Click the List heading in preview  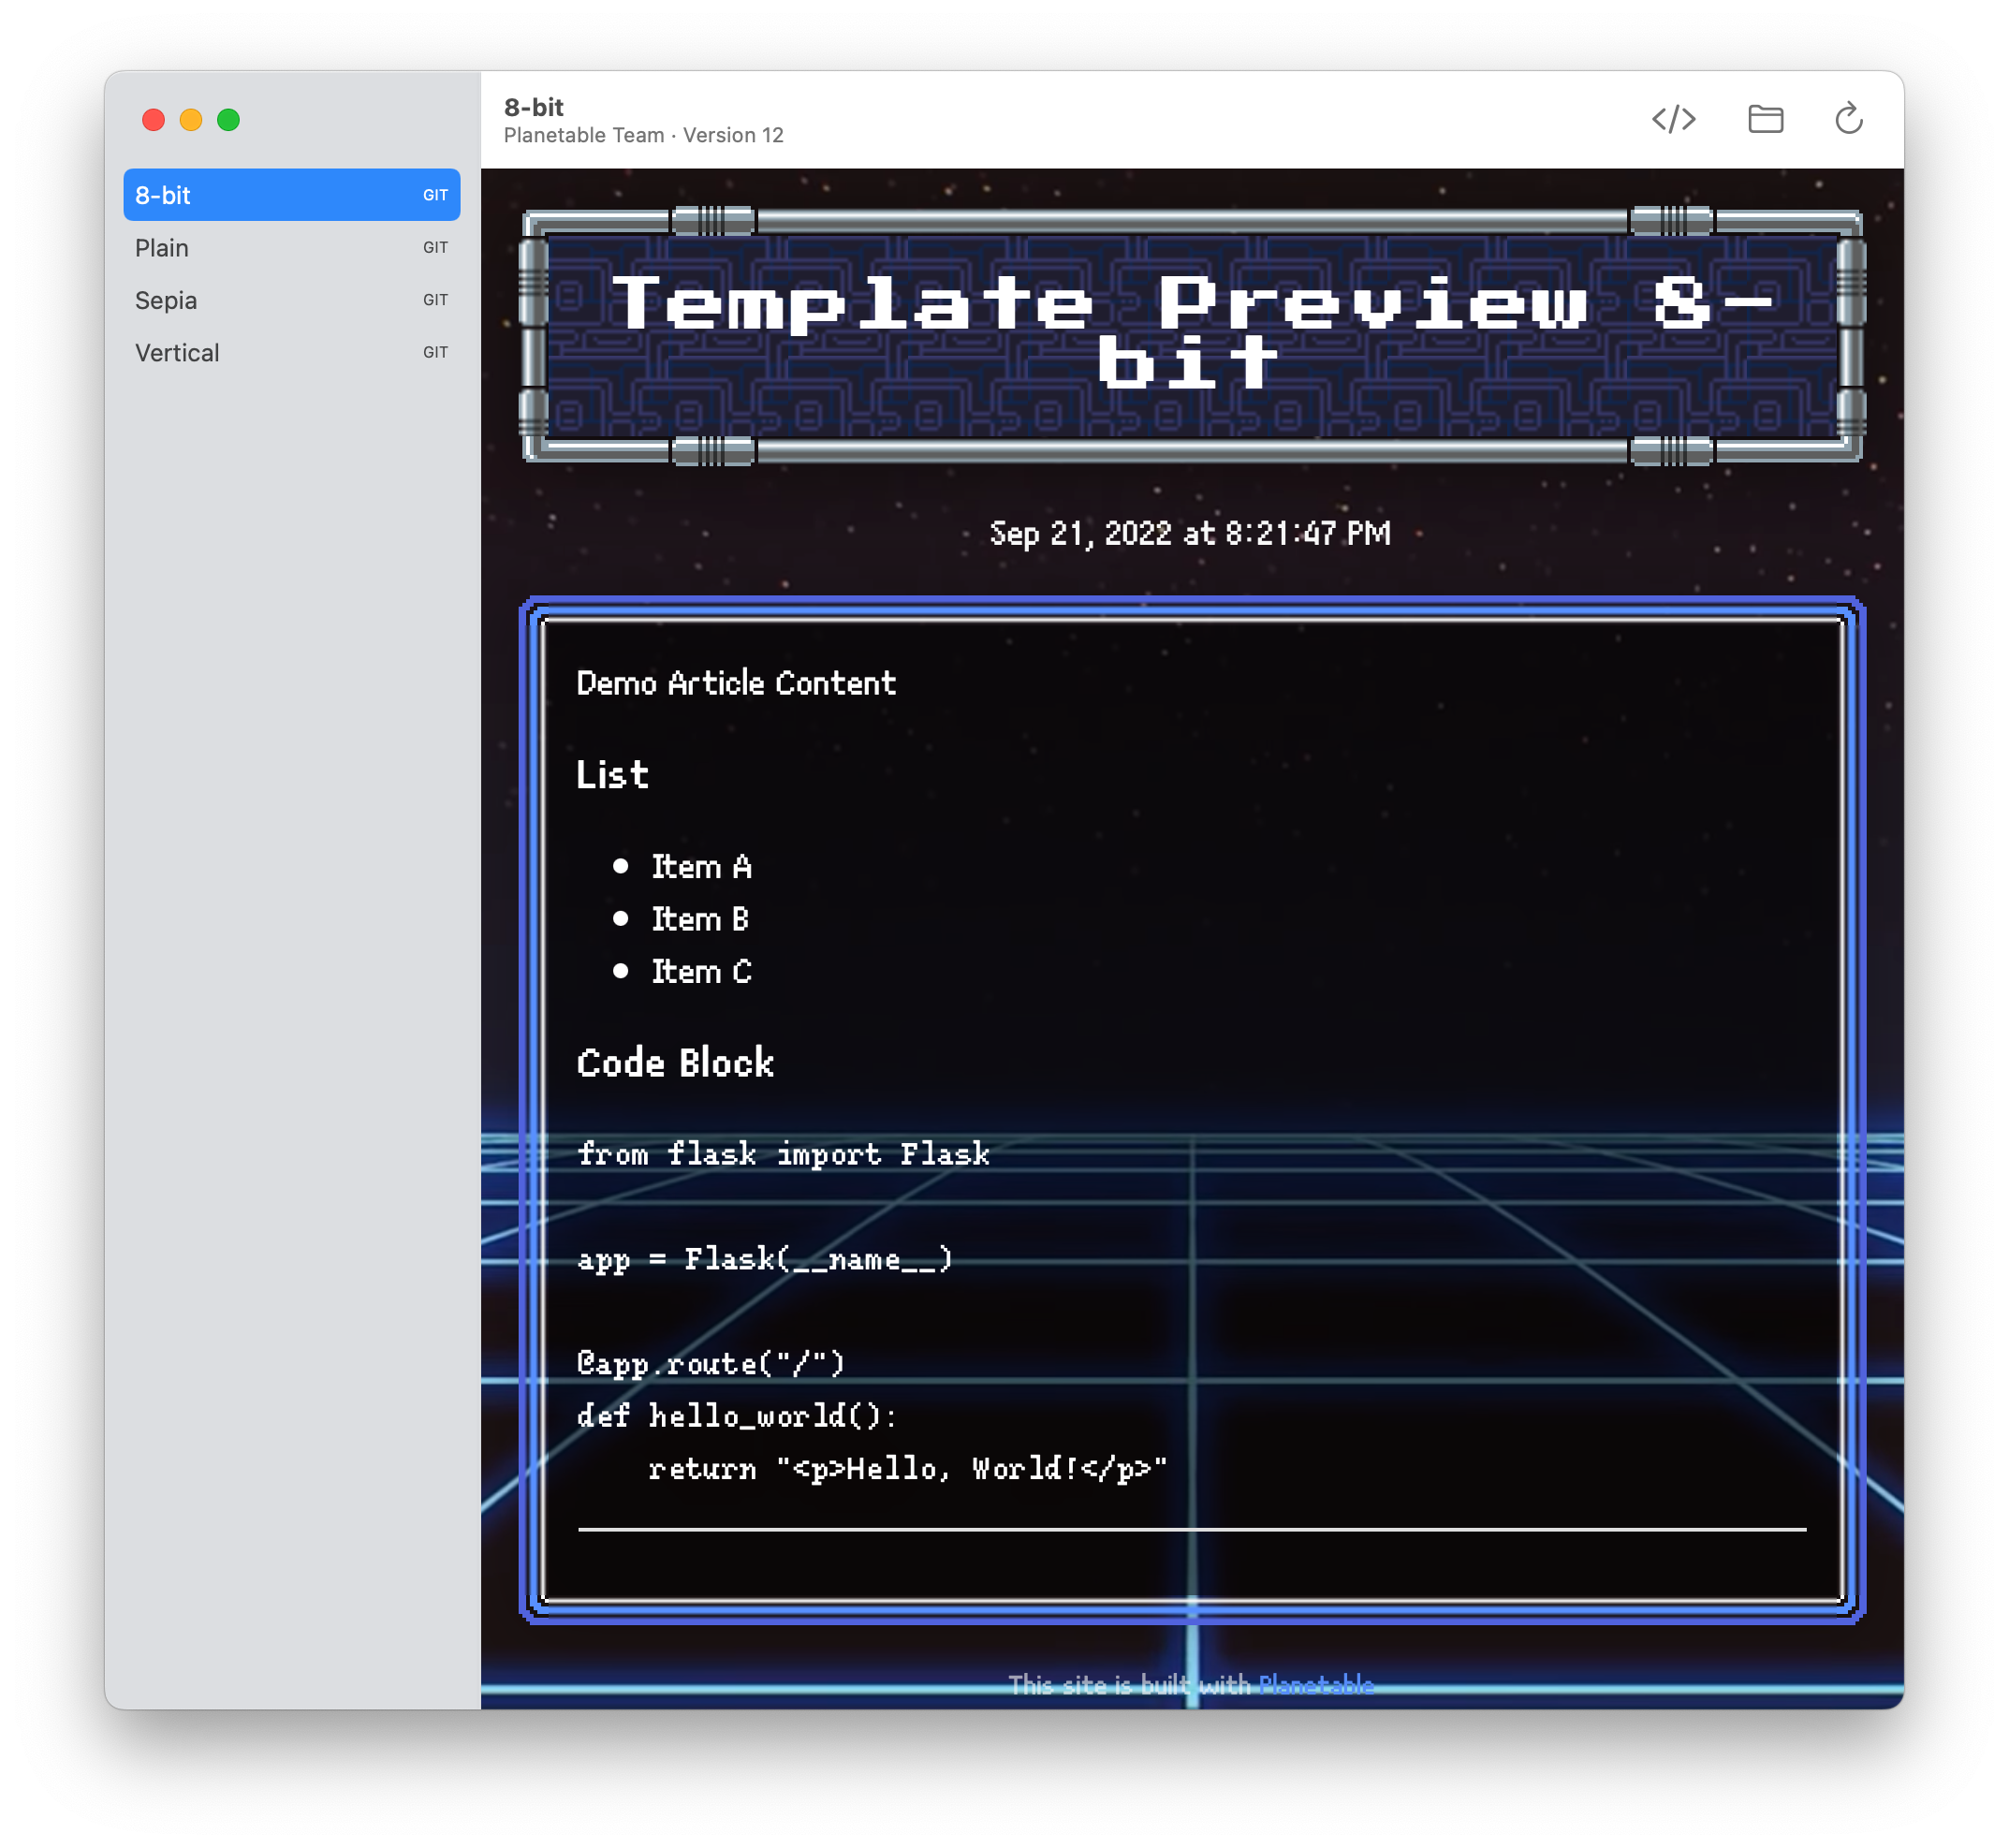click(x=612, y=775)
